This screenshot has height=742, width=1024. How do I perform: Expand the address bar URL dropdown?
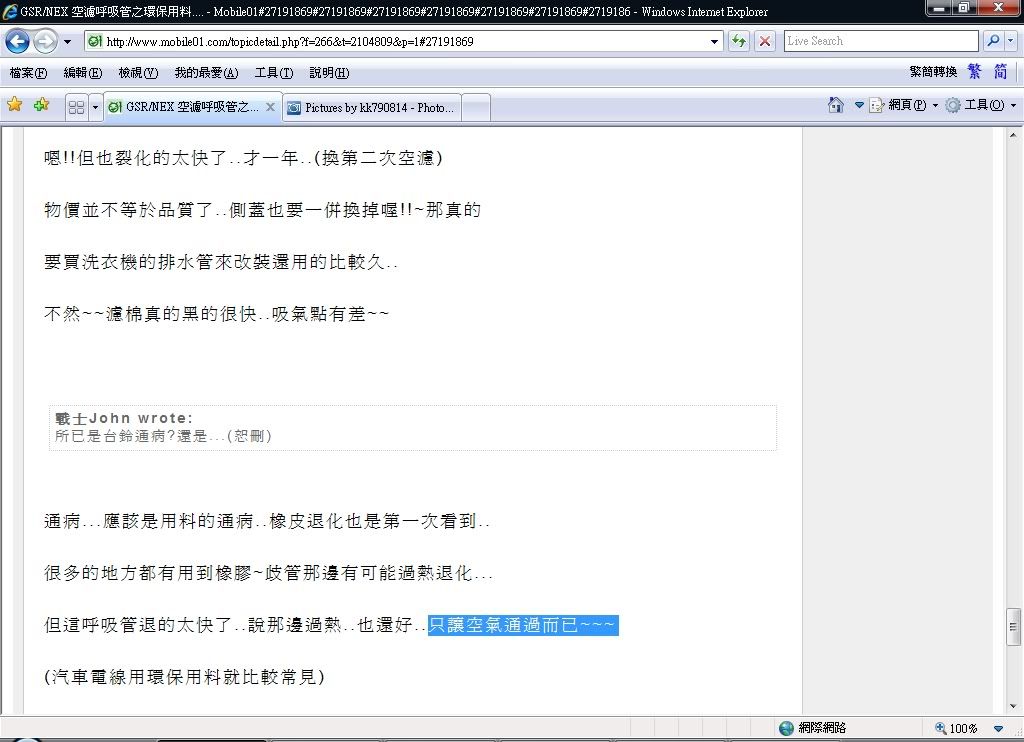714,42
